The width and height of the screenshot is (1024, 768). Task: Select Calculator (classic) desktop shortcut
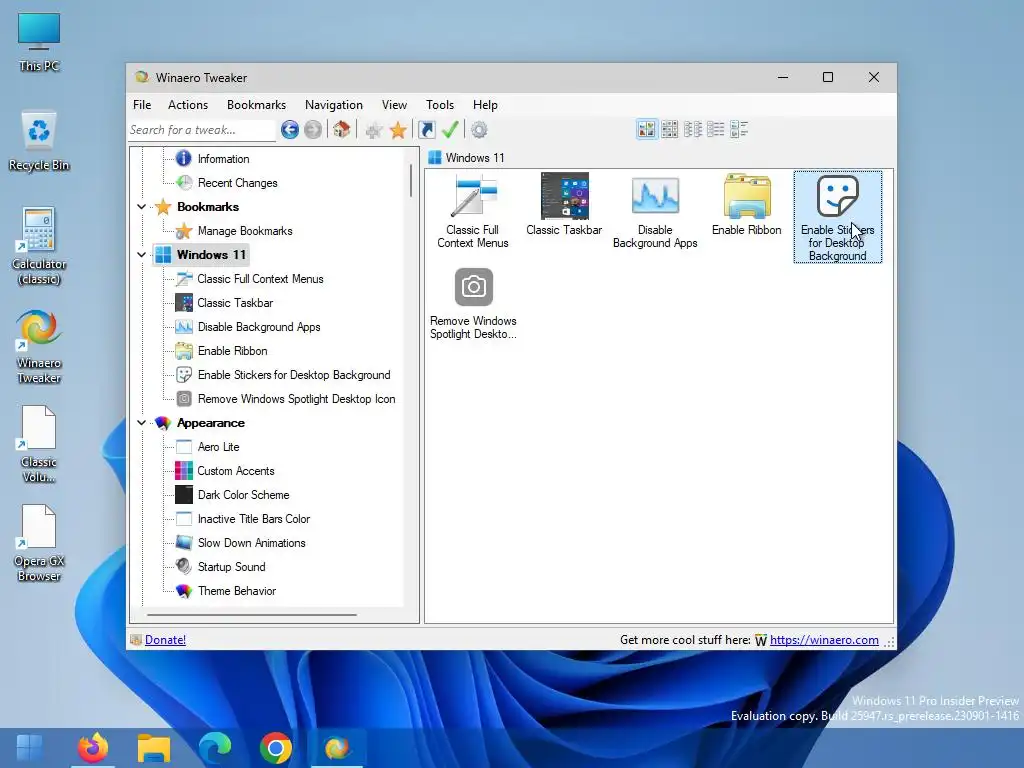click(x=39, y=247)
